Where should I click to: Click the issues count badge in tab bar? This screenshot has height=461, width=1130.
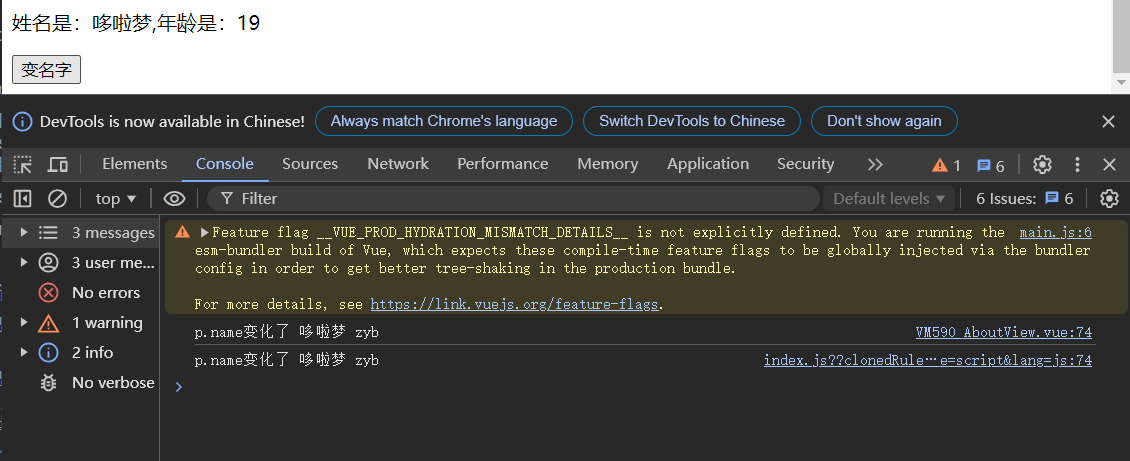tap(990, 165)
